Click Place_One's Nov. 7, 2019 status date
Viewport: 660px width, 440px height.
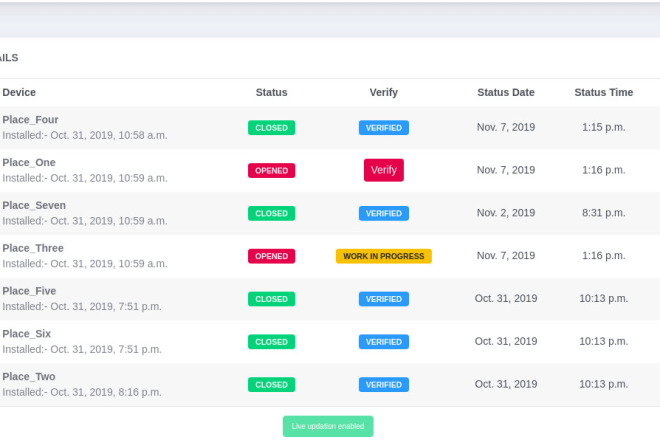coord(506,170)
